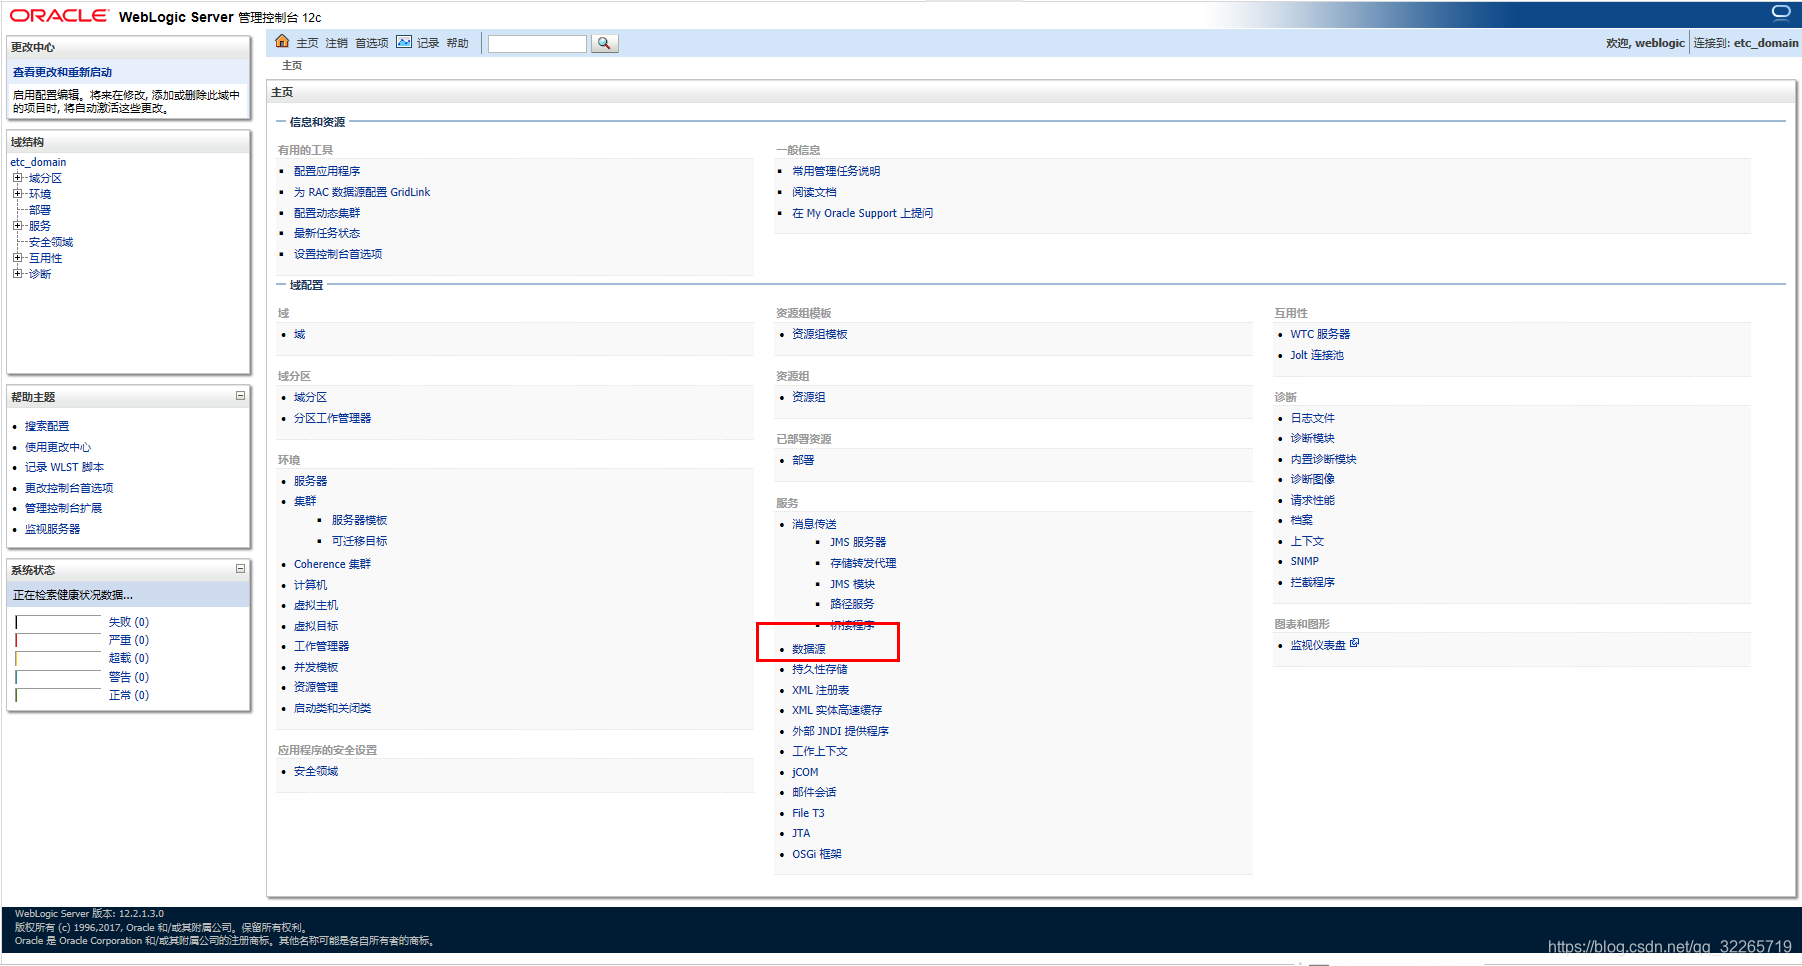Open 监视仪表盘 link
Image resolution: width=1802 pixels, height=966 pixels.
1317,645
